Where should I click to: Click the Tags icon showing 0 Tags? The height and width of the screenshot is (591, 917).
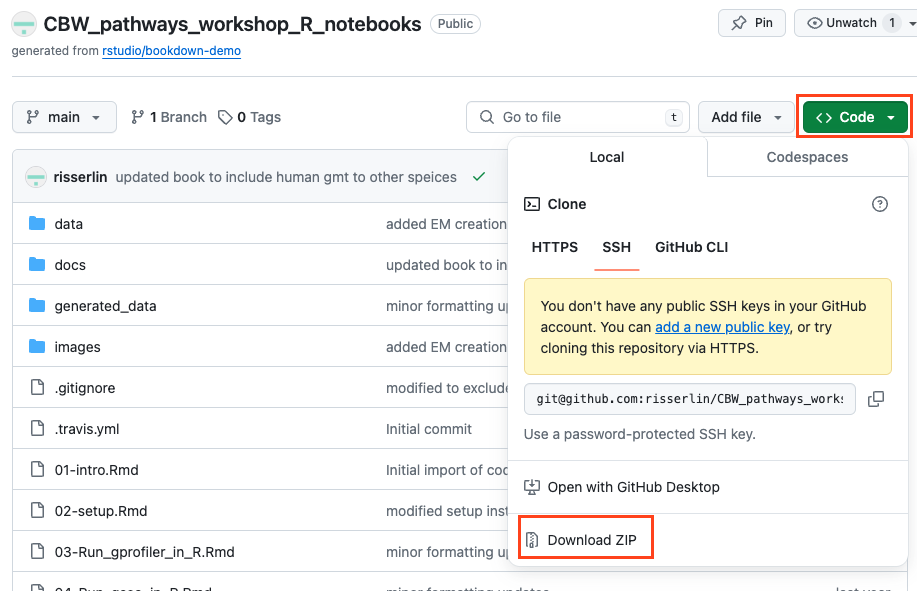click(x=225, y=117)
